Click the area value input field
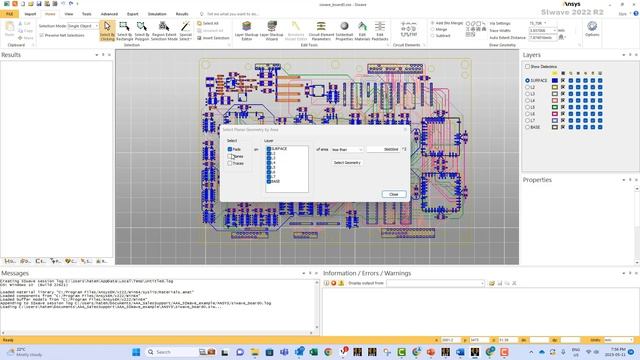The height and width of the screenshot is (360, 640). point(383,149)
